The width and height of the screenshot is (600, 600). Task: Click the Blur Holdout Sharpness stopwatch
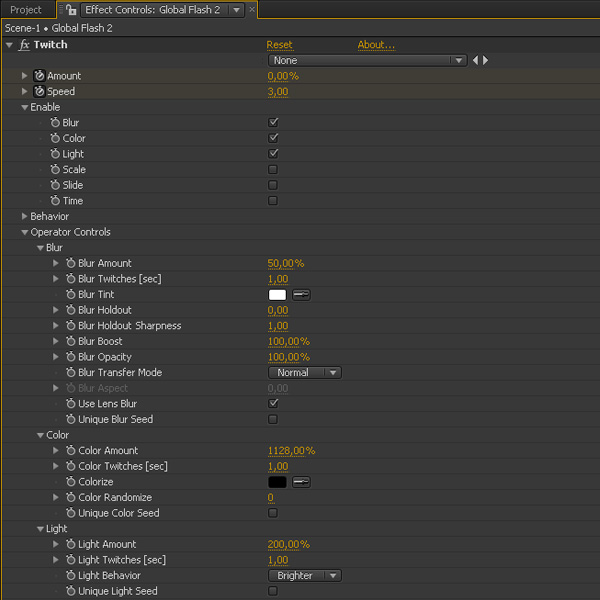70,326
